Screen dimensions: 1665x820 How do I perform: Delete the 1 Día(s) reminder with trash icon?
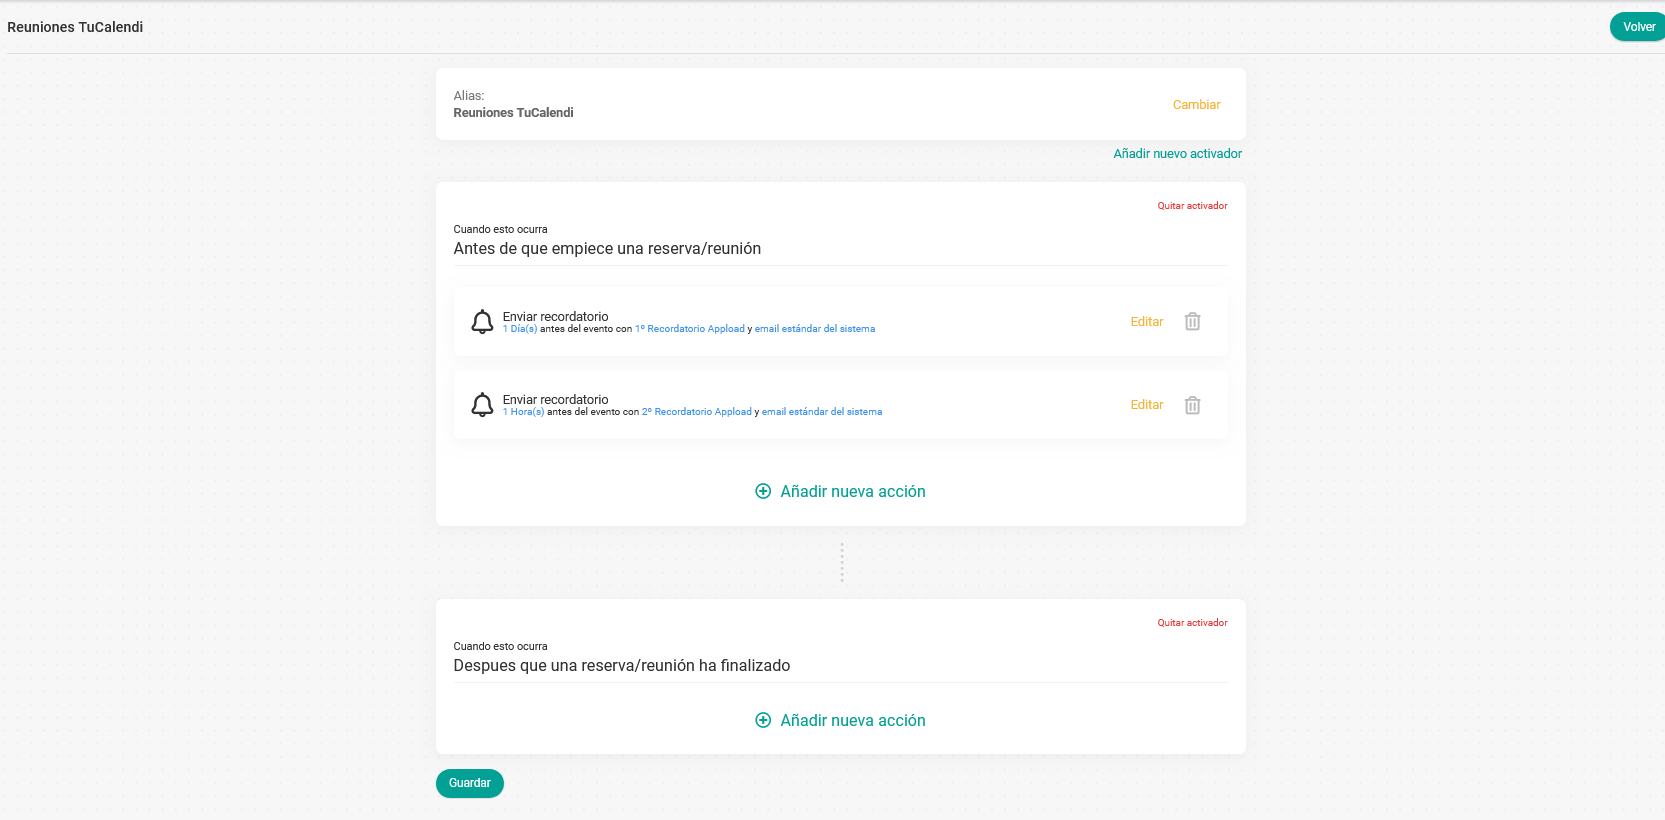coord(1192,322)
